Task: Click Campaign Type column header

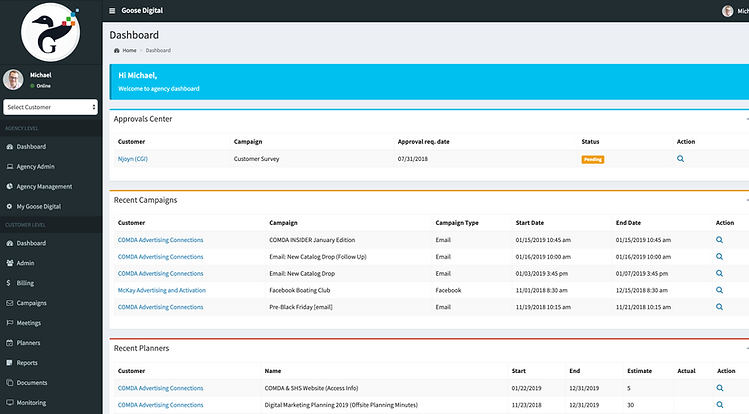Action: [x=457, y=223]
